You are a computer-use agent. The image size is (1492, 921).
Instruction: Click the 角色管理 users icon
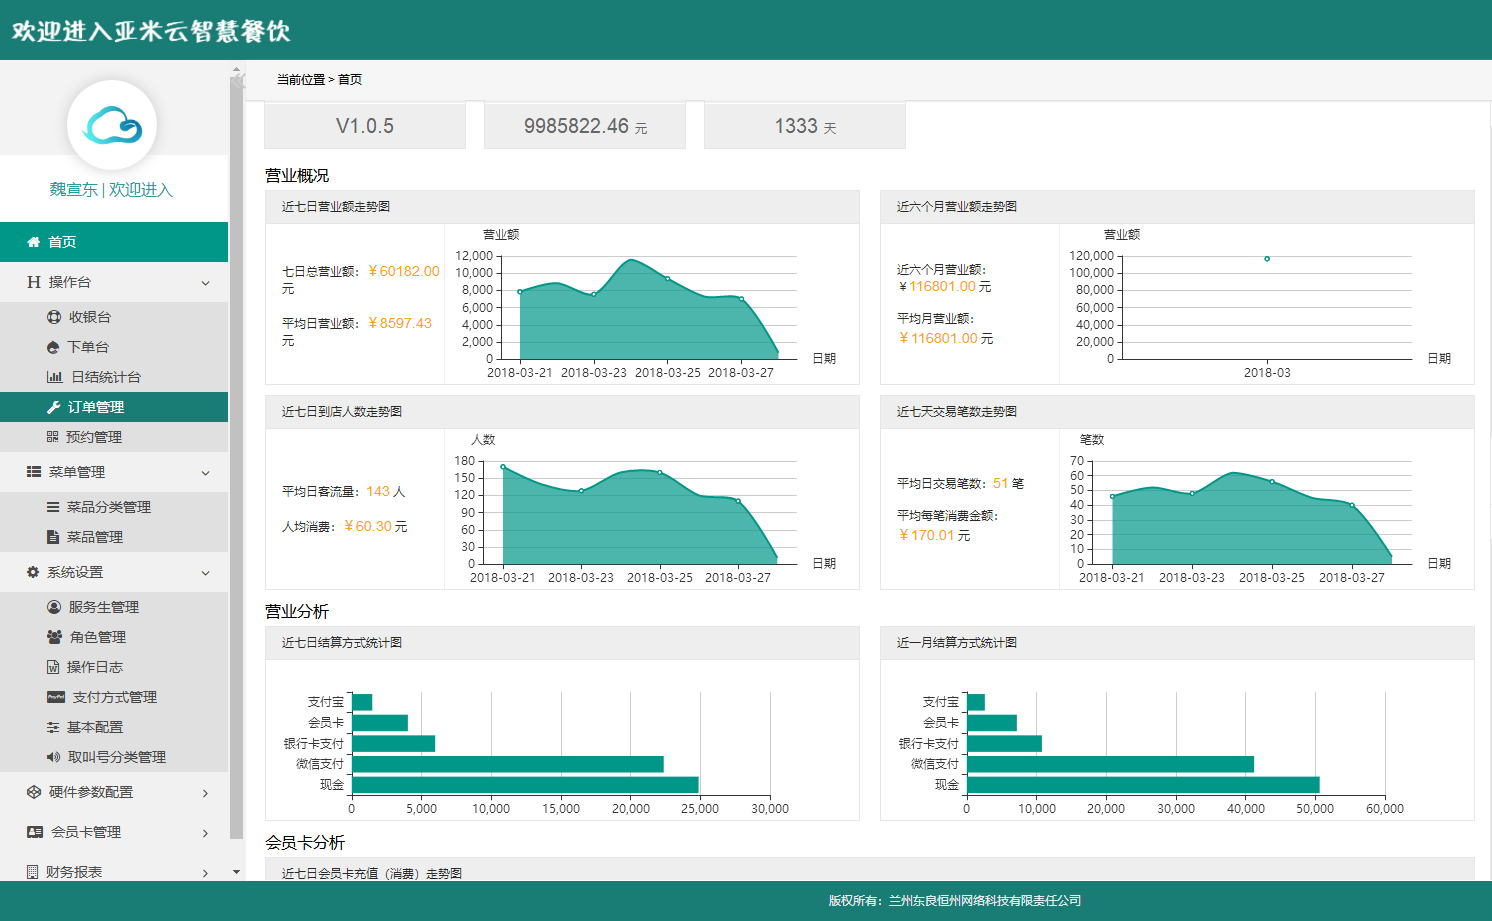point(54,637)
